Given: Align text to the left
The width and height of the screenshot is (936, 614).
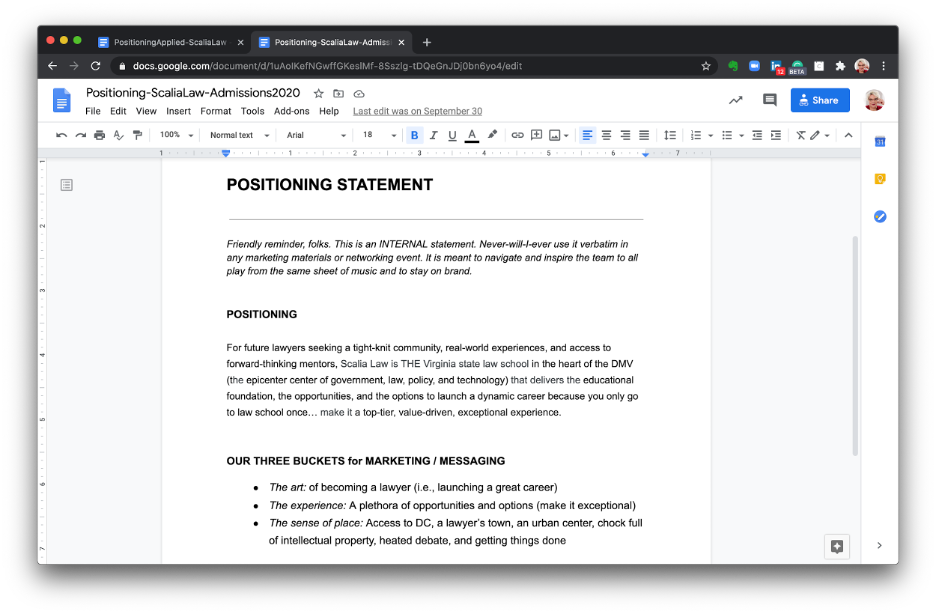Looking at the screenshot, I should coord(587,135).
